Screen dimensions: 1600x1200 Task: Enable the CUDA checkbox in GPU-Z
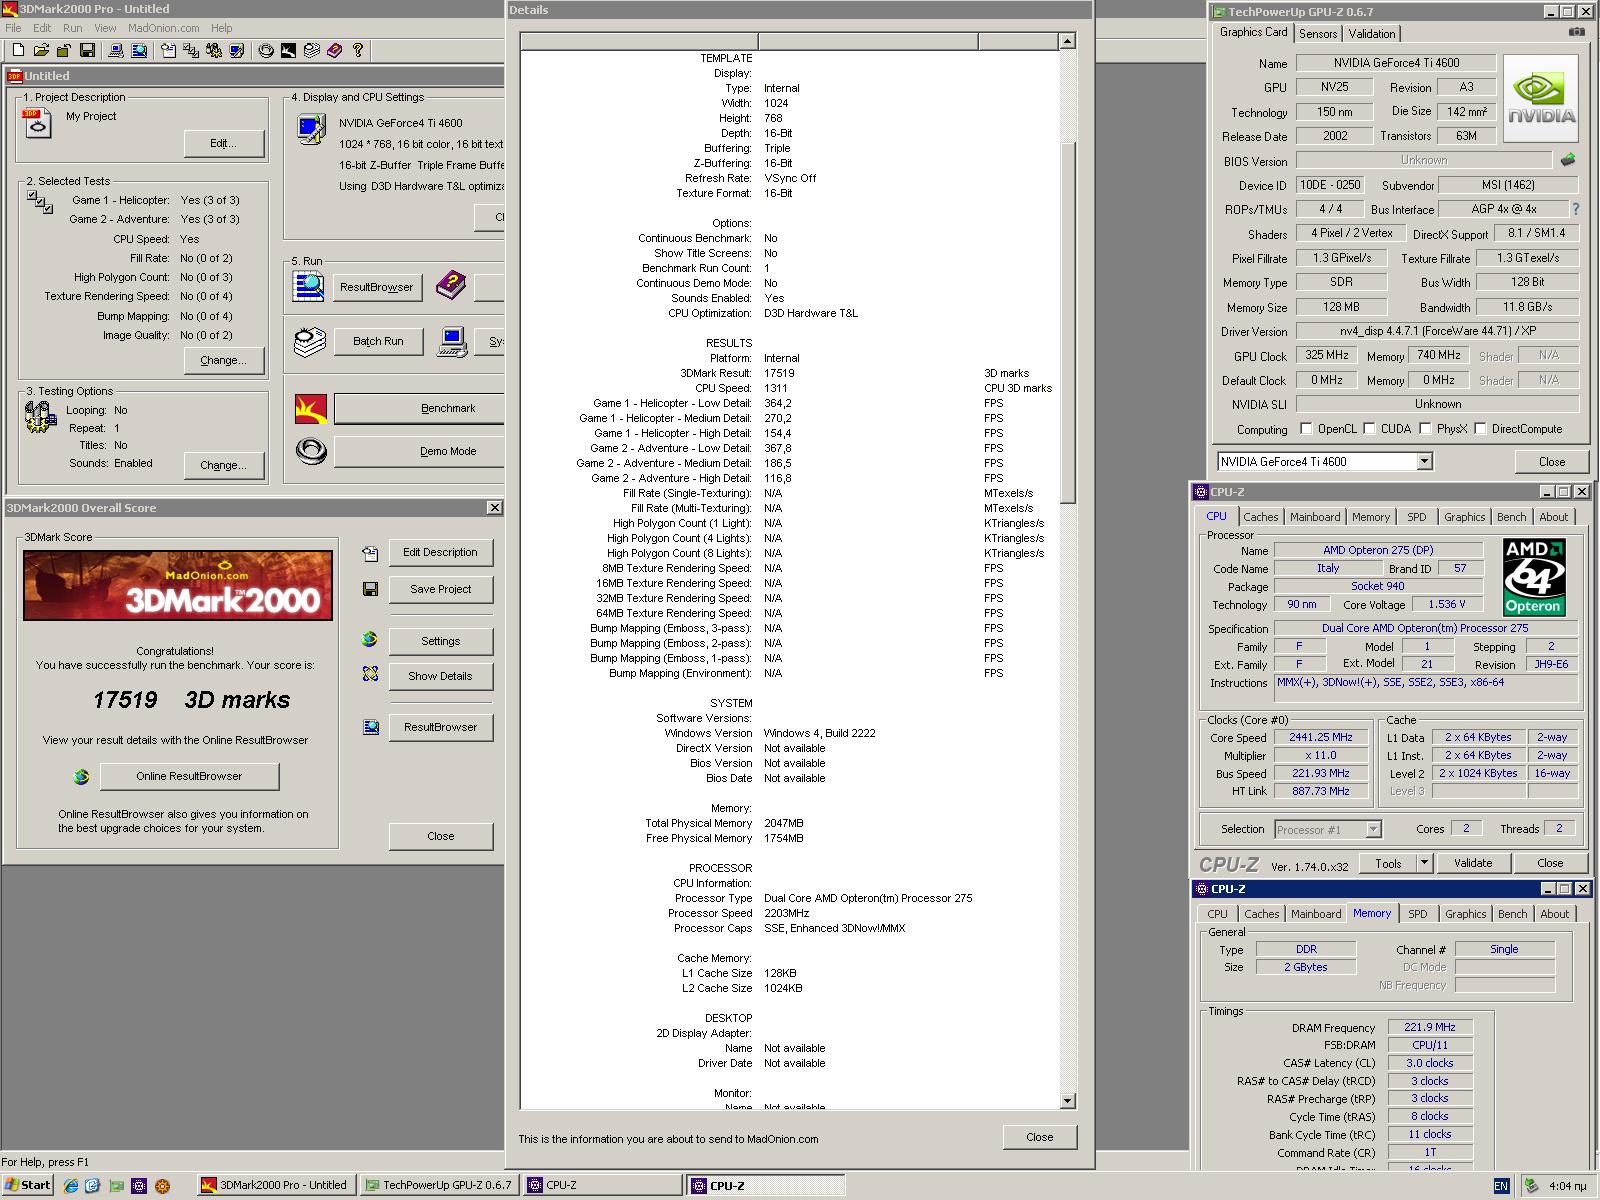(x=1369, y=428)
